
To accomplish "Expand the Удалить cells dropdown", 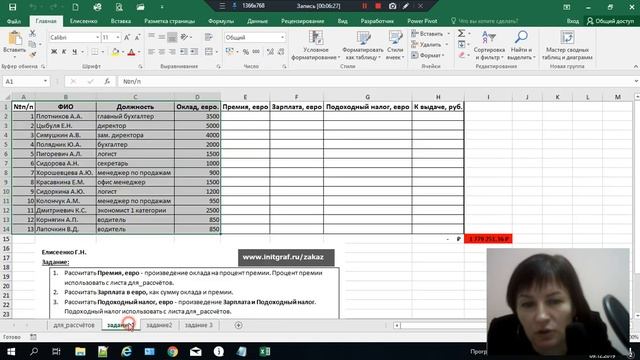I will click(x=446, y=44).
